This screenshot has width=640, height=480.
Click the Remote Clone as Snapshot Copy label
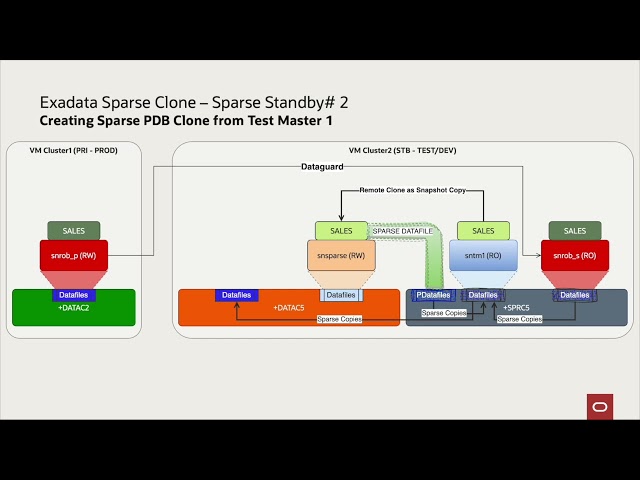point(412,190)
